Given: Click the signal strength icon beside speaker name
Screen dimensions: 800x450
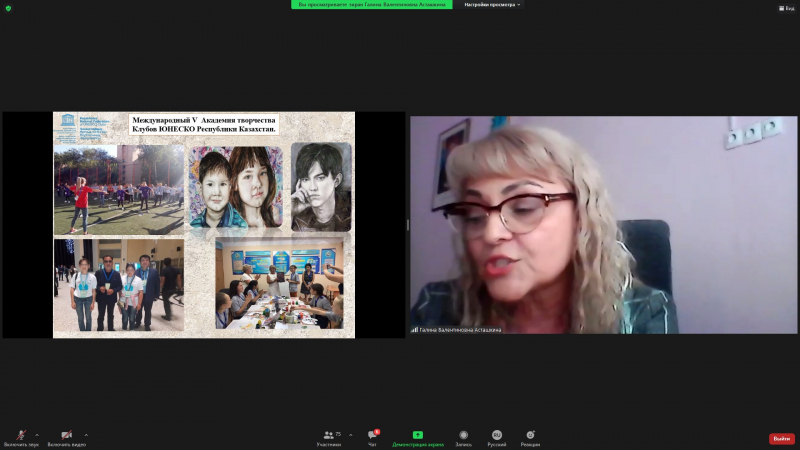Looking at the screenshot, I should coord(414,329).
